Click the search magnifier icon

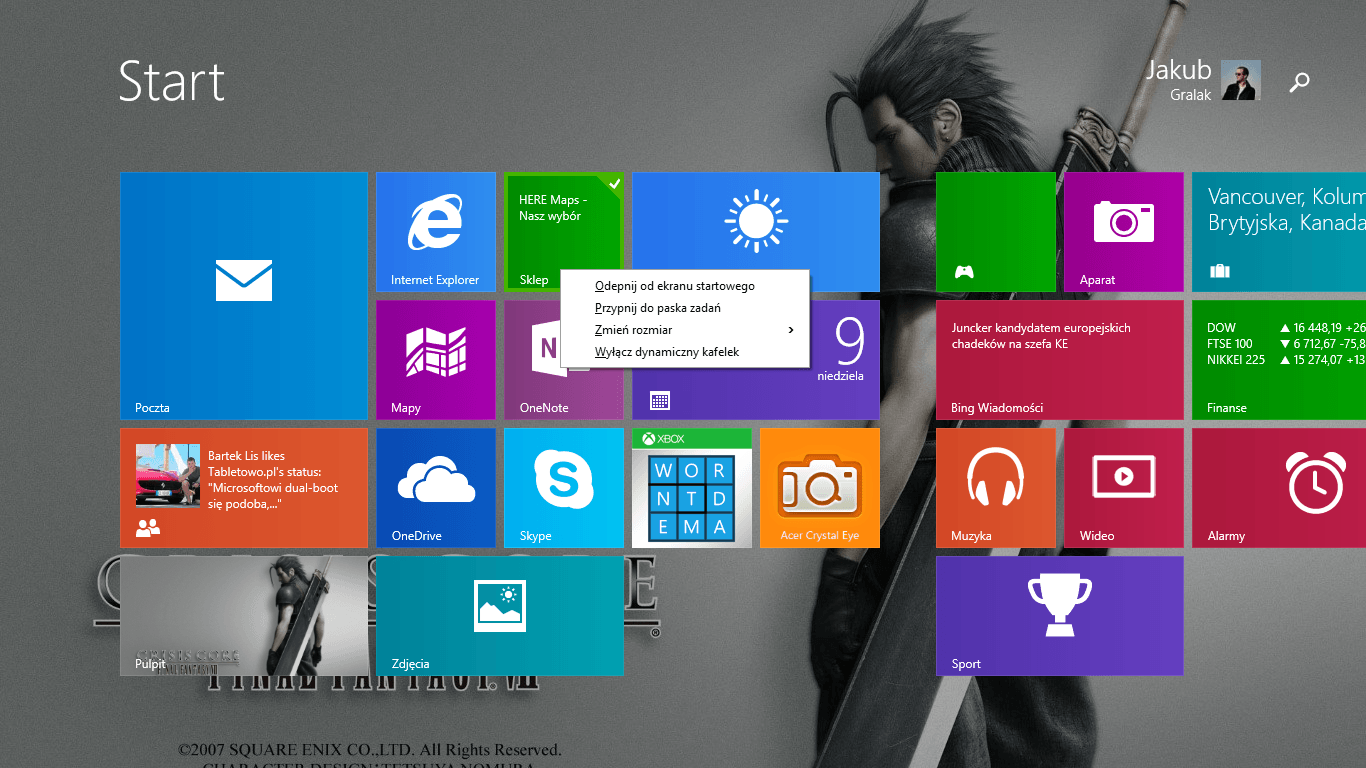(x=1299, y=82)
